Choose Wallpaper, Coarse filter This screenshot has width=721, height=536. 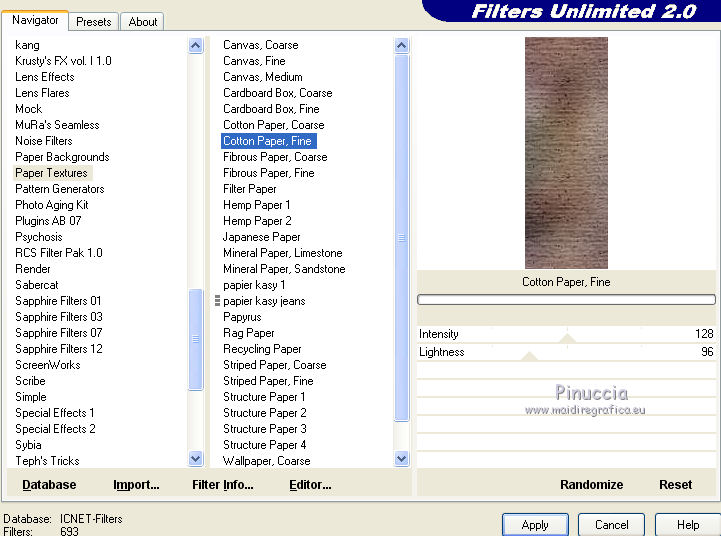266,461
